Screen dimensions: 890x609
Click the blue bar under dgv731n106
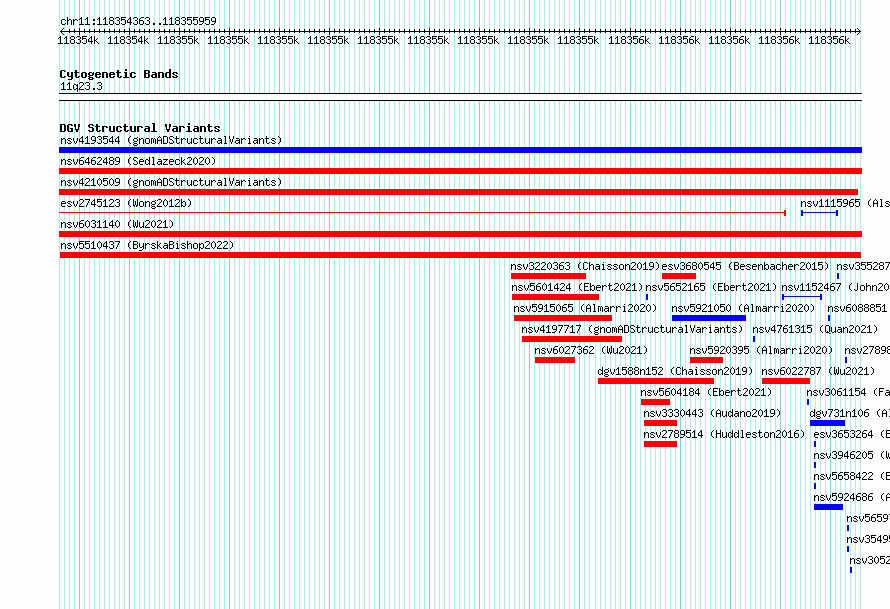(x=828, y=423)
